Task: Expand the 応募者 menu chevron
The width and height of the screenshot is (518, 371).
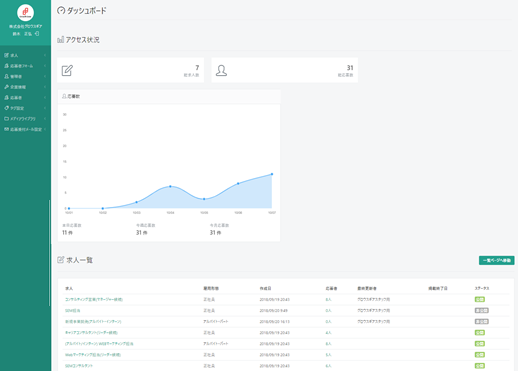Action: click(45, 98)
